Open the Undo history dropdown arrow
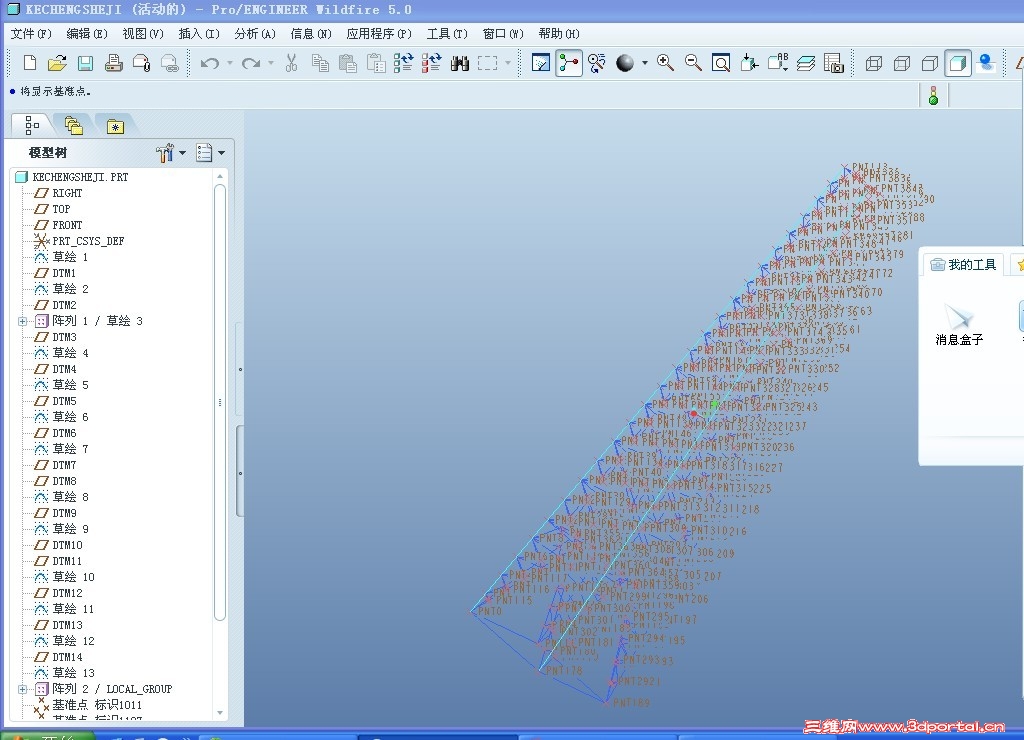1024x740 pixels. (x=230, y=63)
